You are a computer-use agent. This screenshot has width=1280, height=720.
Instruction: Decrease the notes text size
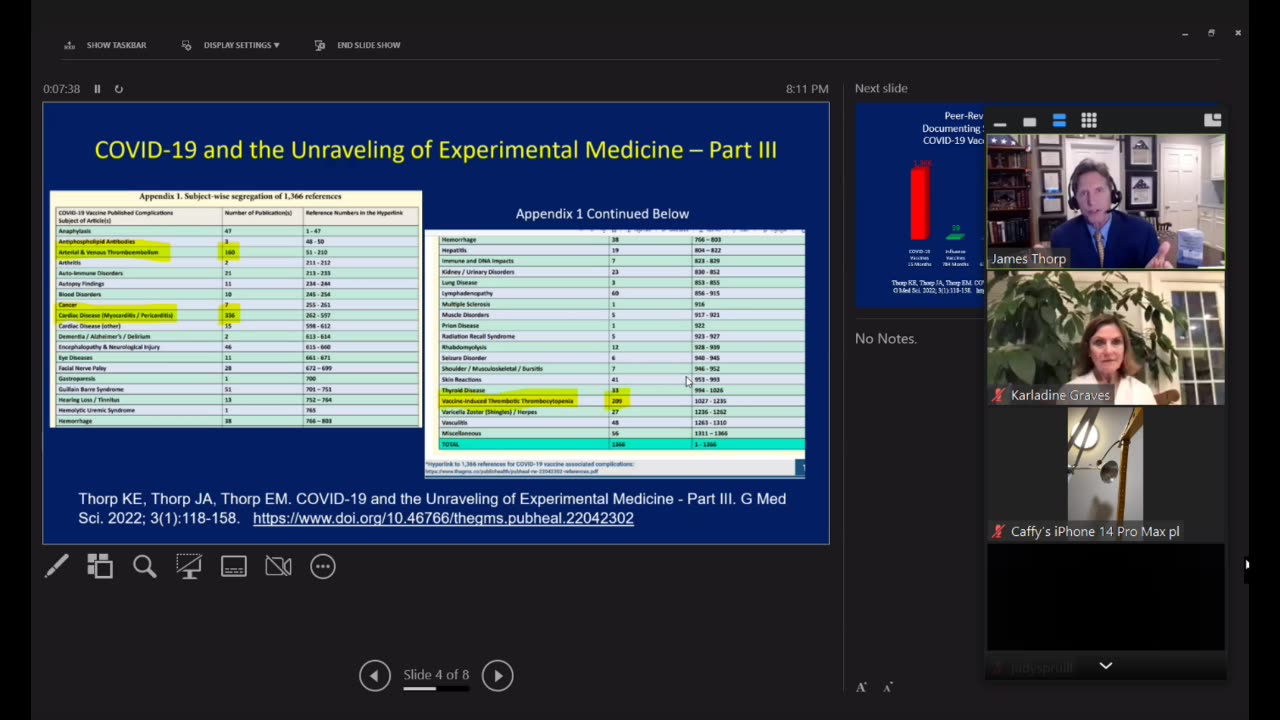pos(887,687)
